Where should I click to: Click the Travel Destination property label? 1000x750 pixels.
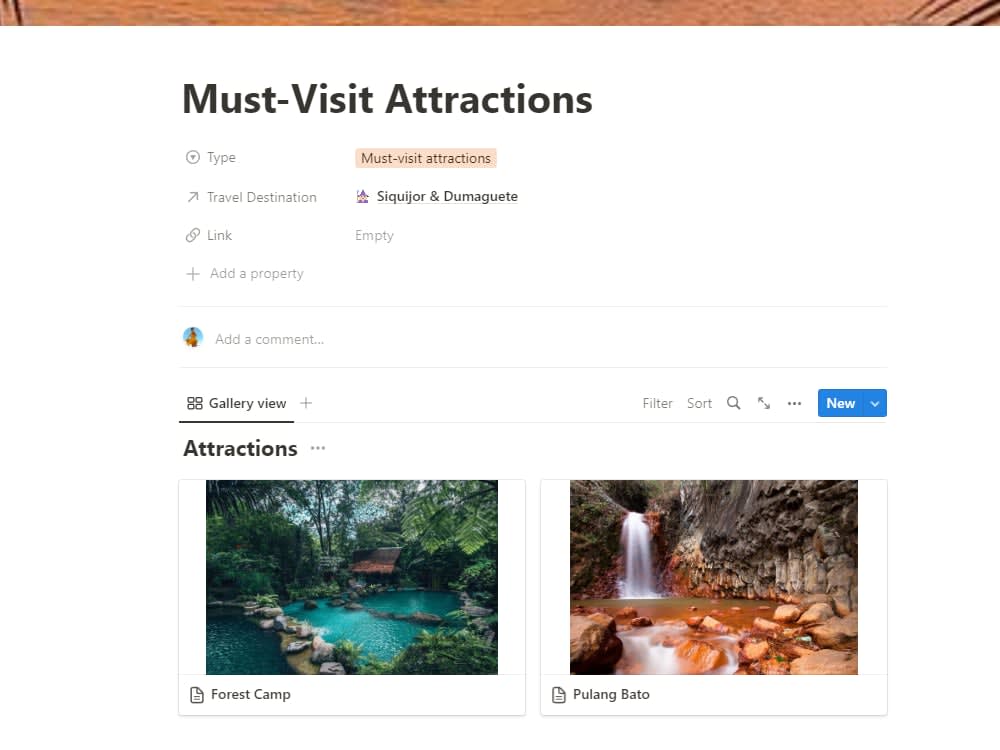point(261,197)
